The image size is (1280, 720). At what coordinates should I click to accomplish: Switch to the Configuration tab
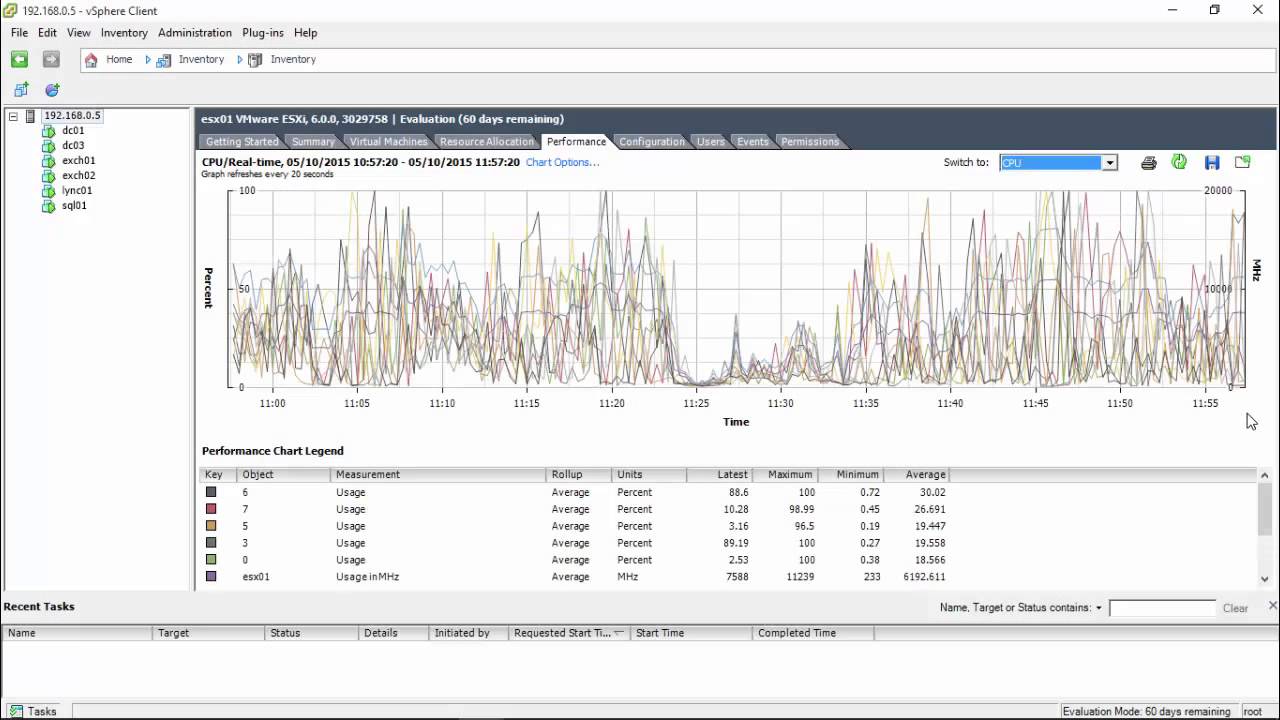pos(651,142)
